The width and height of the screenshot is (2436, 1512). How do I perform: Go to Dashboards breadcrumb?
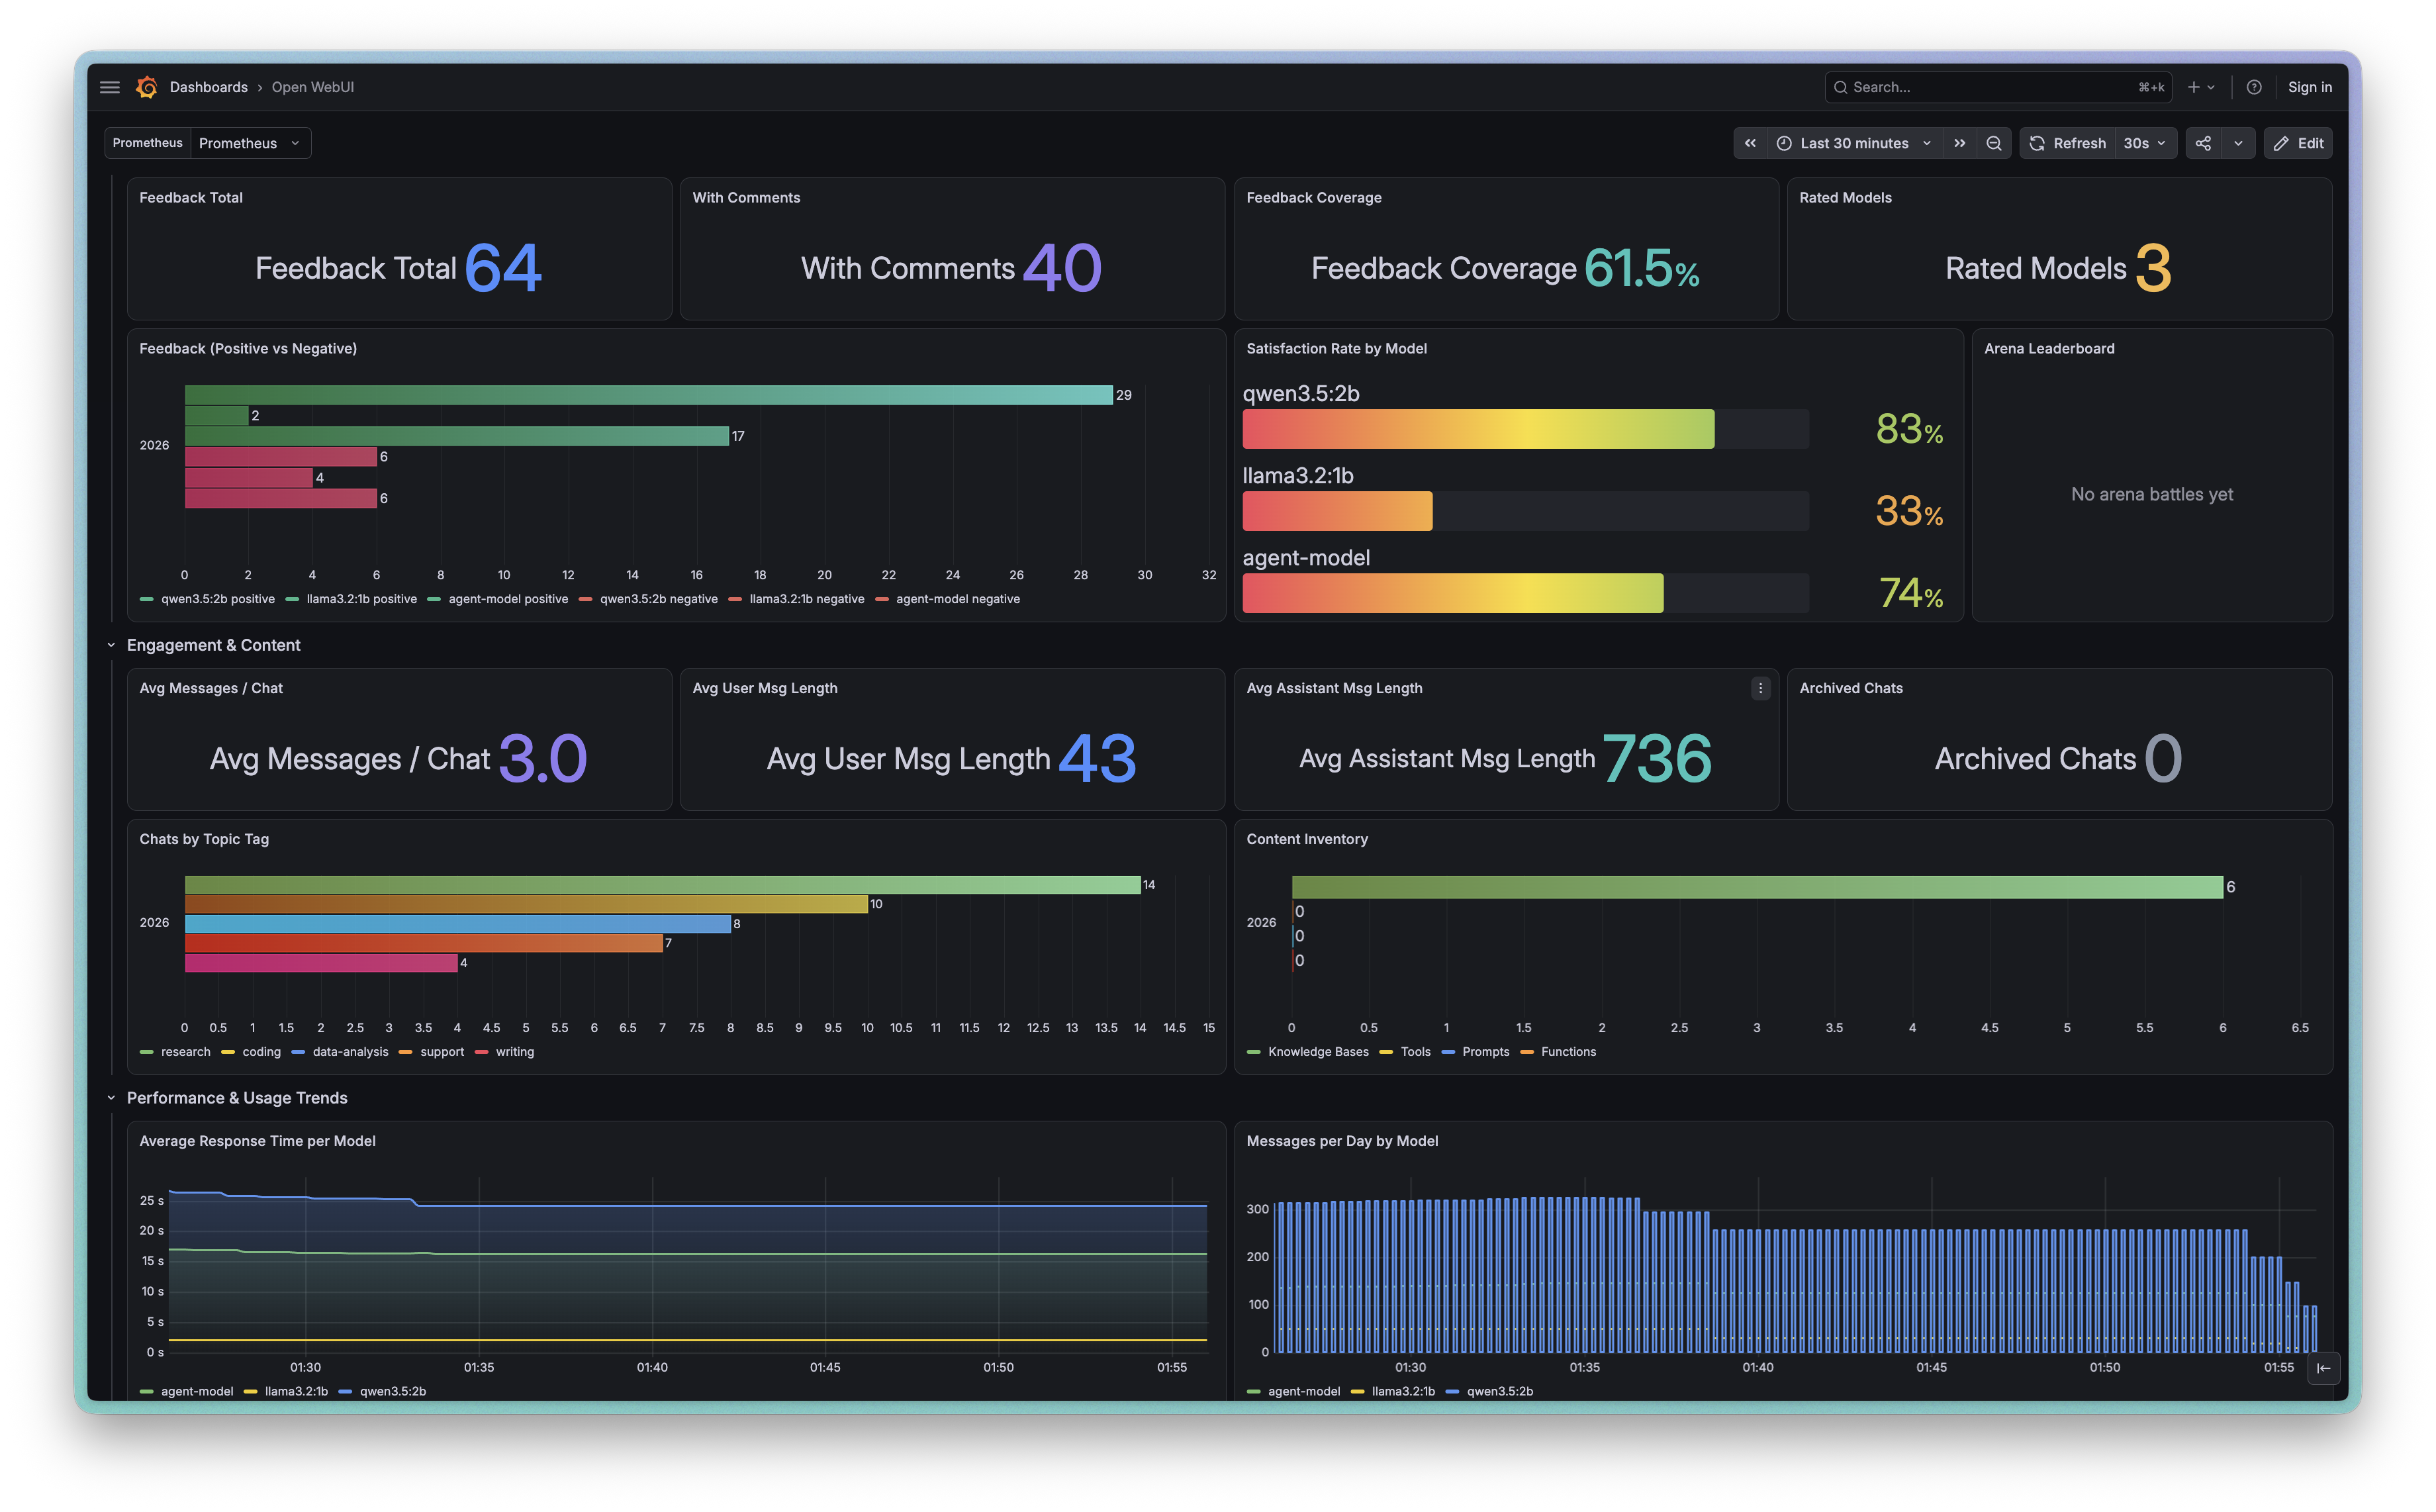208,87
